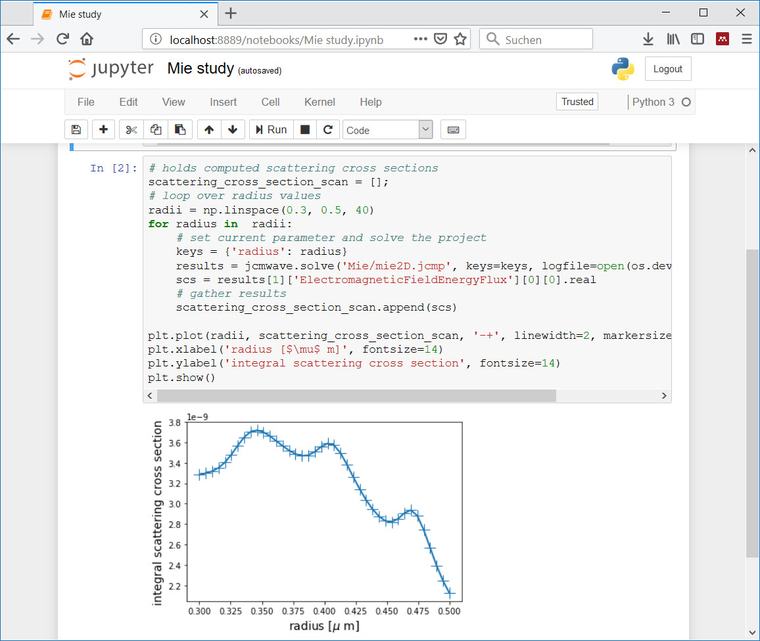
Task: Open the browser library icon
Action: [x=673, y=39]
